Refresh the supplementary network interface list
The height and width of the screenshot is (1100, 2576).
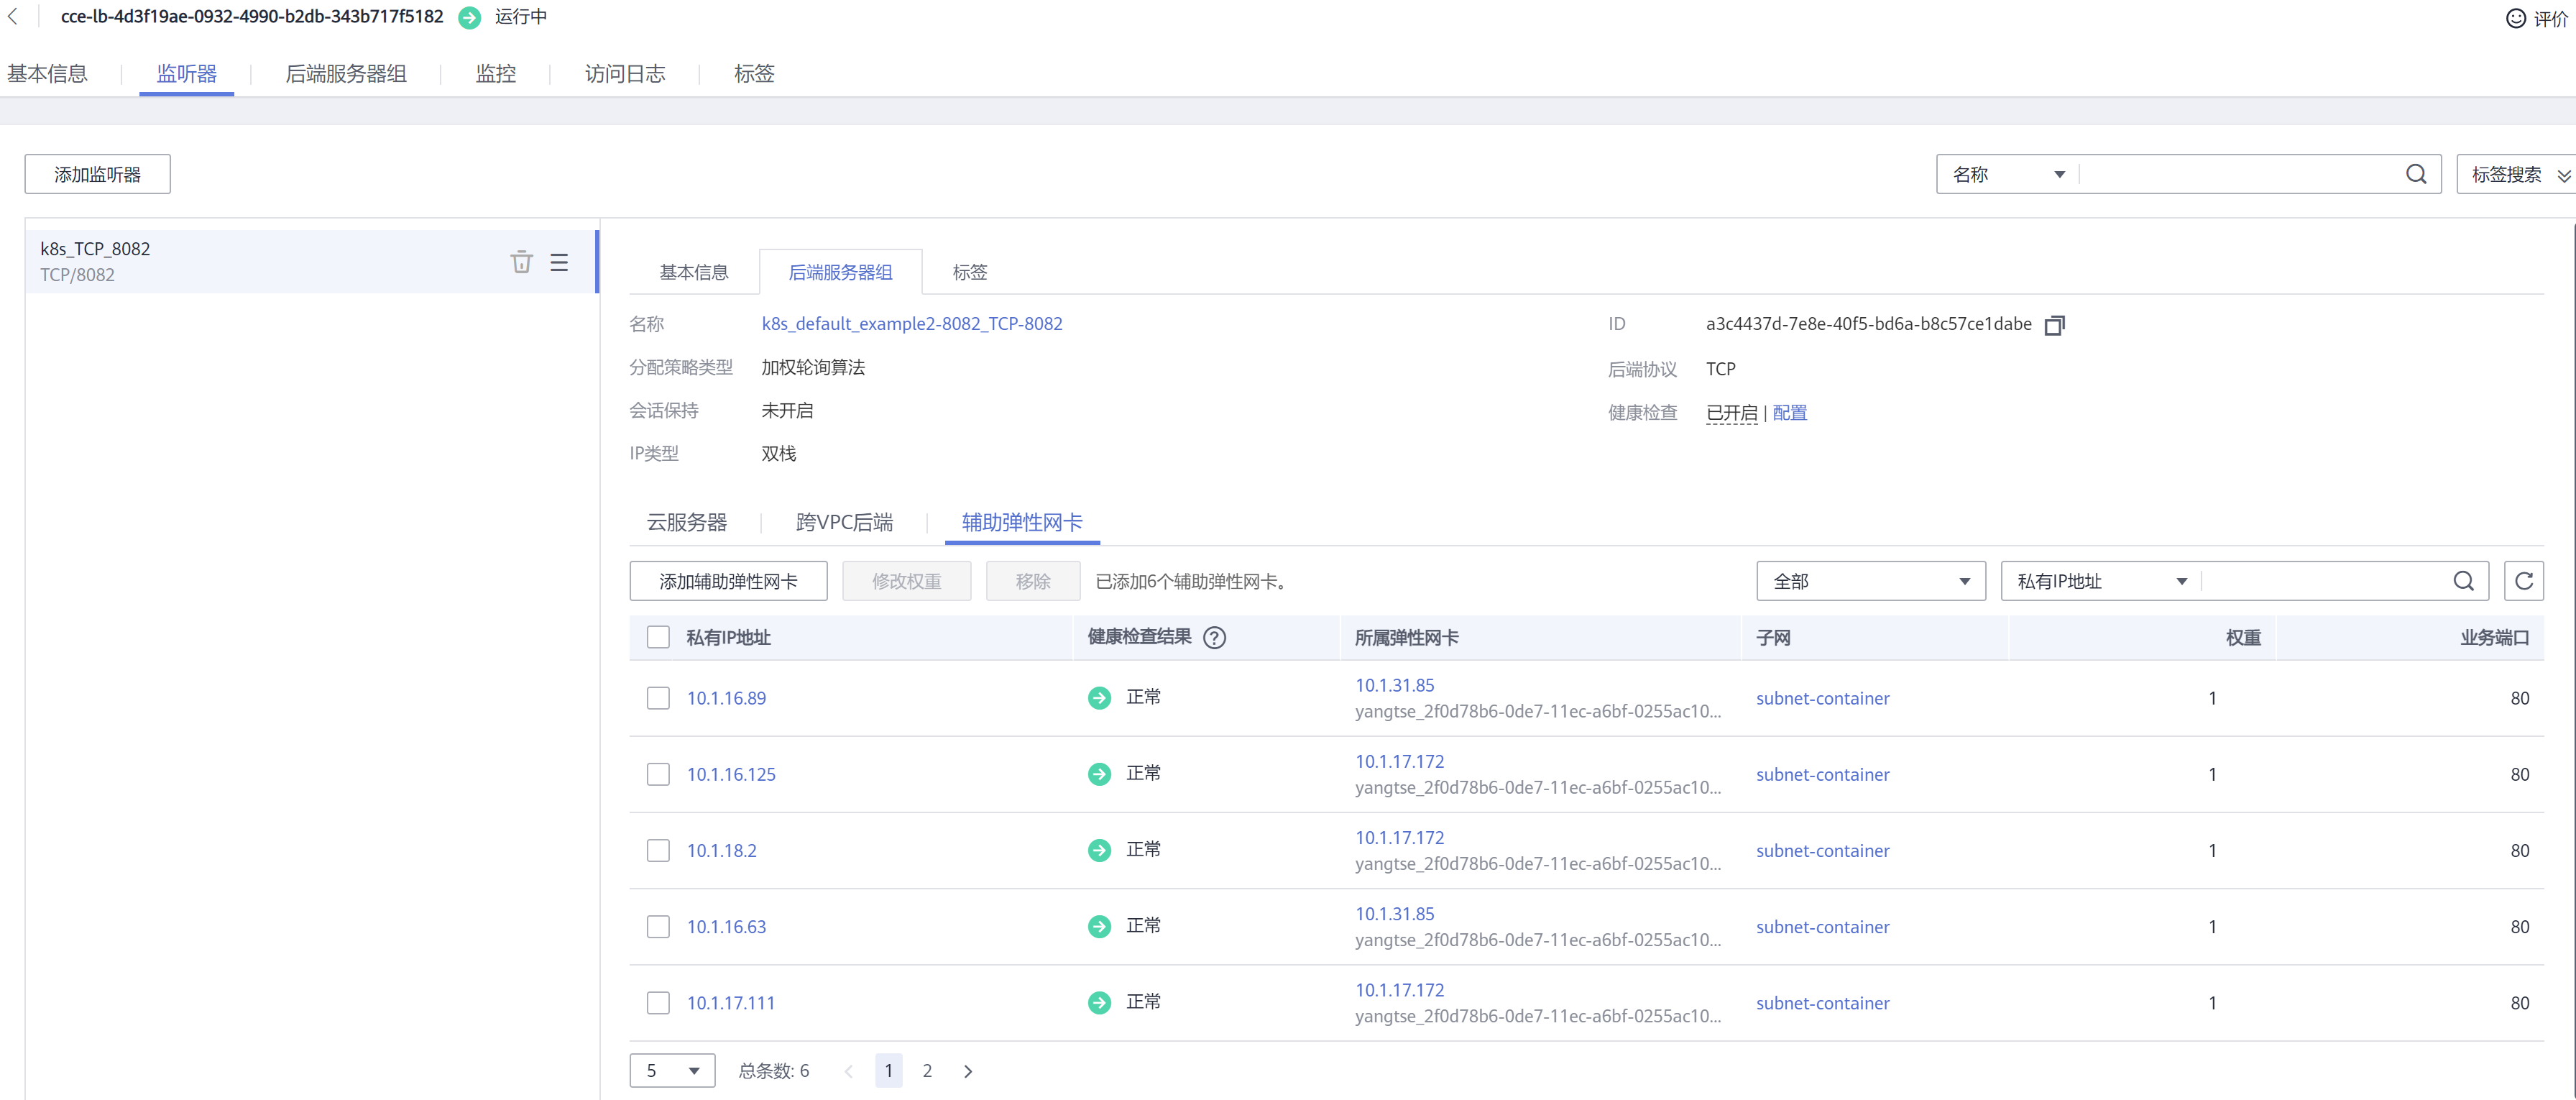coord(2523,581)
